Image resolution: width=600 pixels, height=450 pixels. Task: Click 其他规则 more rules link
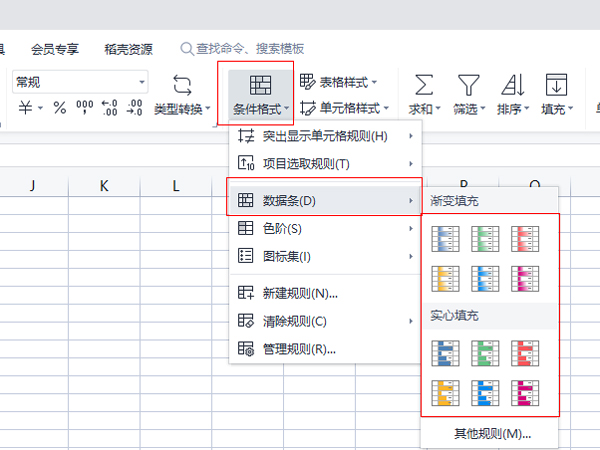coord(490,434)
